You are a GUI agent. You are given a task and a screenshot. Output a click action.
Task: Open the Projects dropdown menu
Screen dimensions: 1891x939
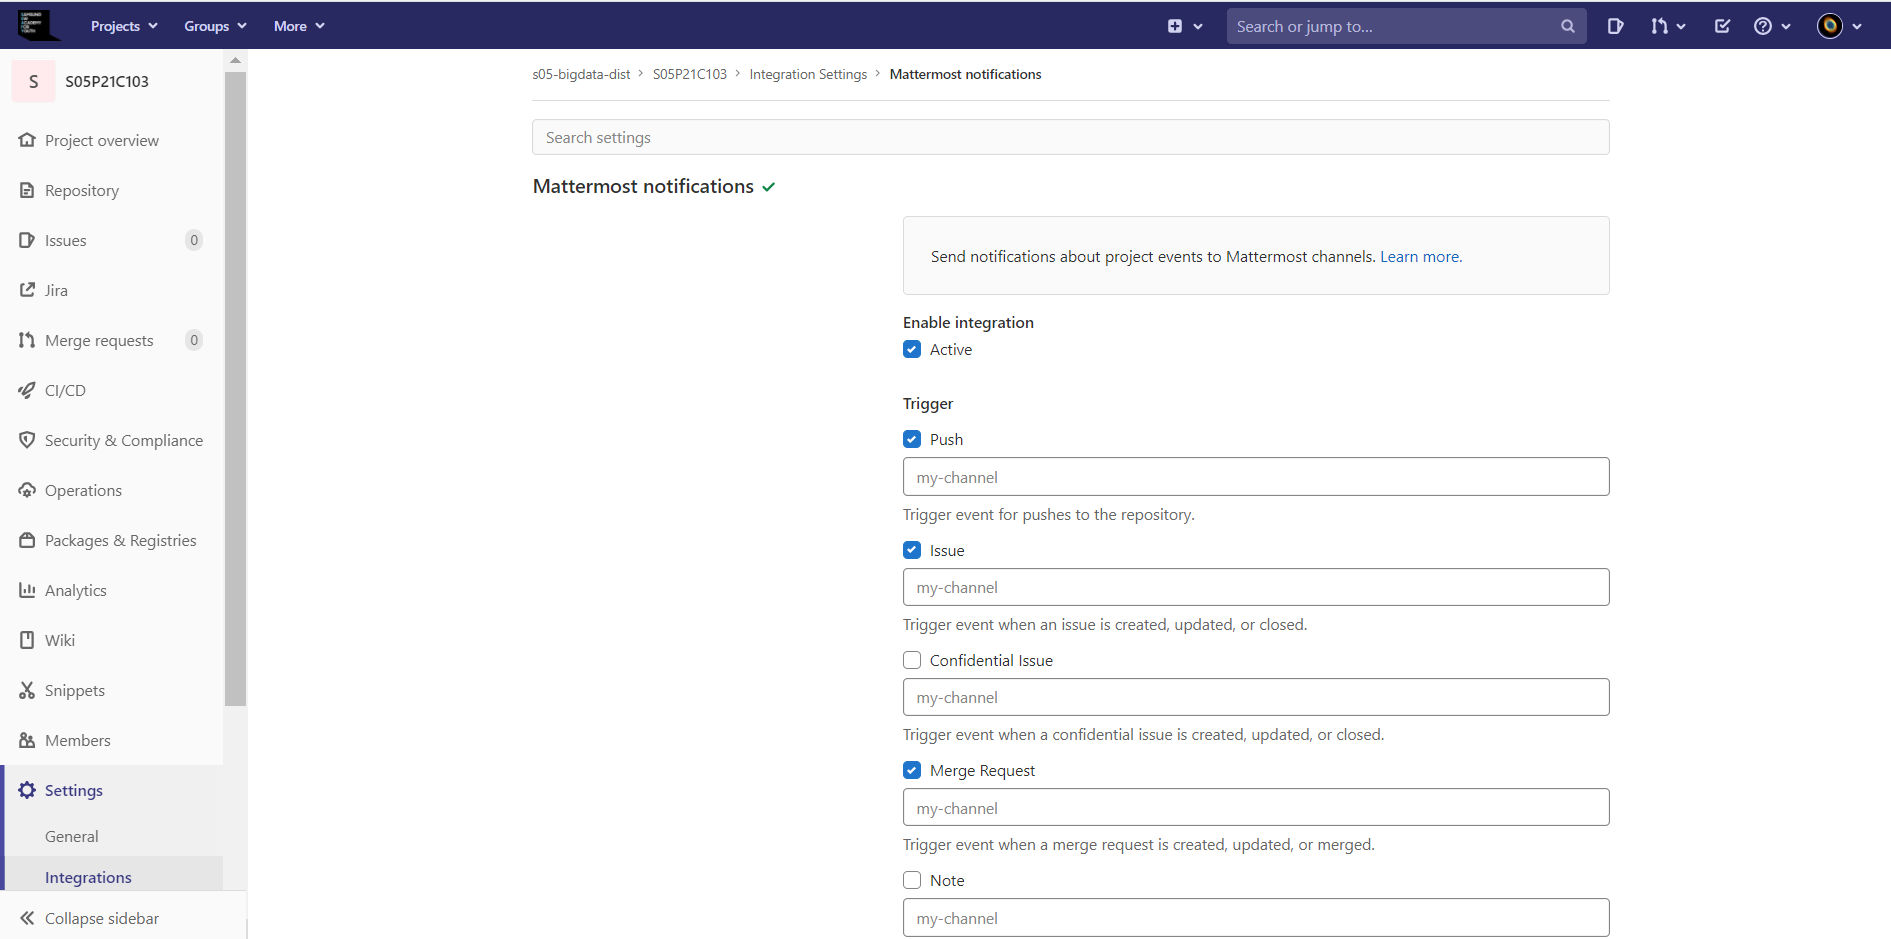(x=124, y=26)
